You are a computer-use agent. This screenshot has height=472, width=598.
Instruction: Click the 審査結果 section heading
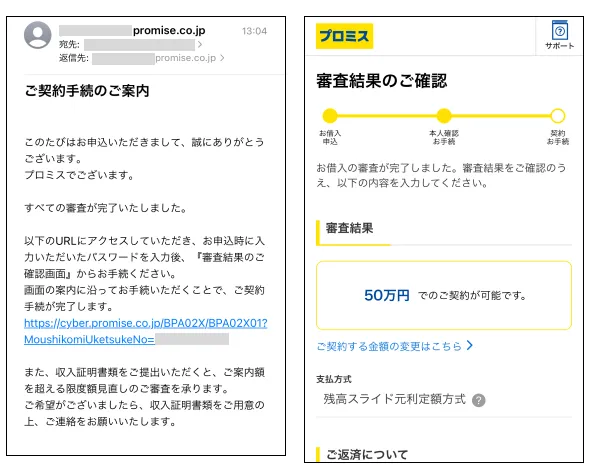[349, 228]
